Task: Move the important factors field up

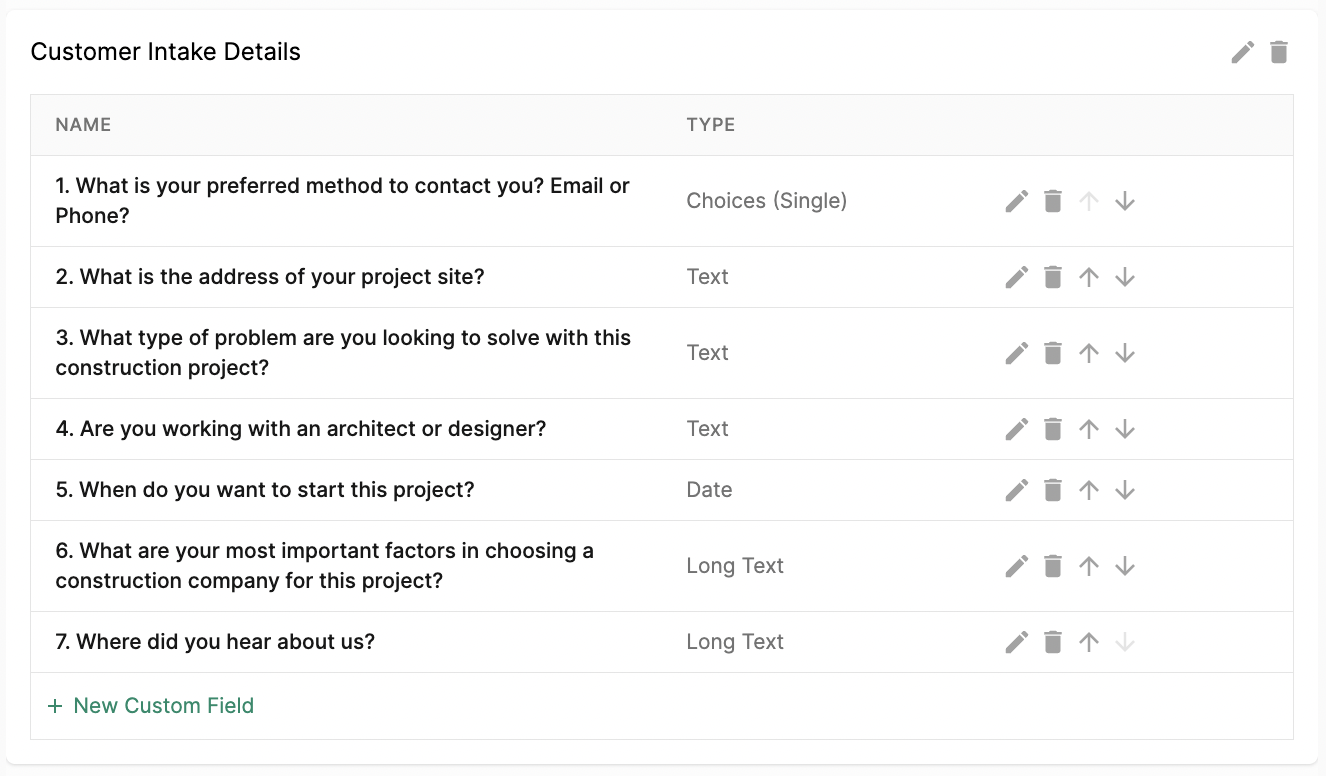Action: 1089,566
